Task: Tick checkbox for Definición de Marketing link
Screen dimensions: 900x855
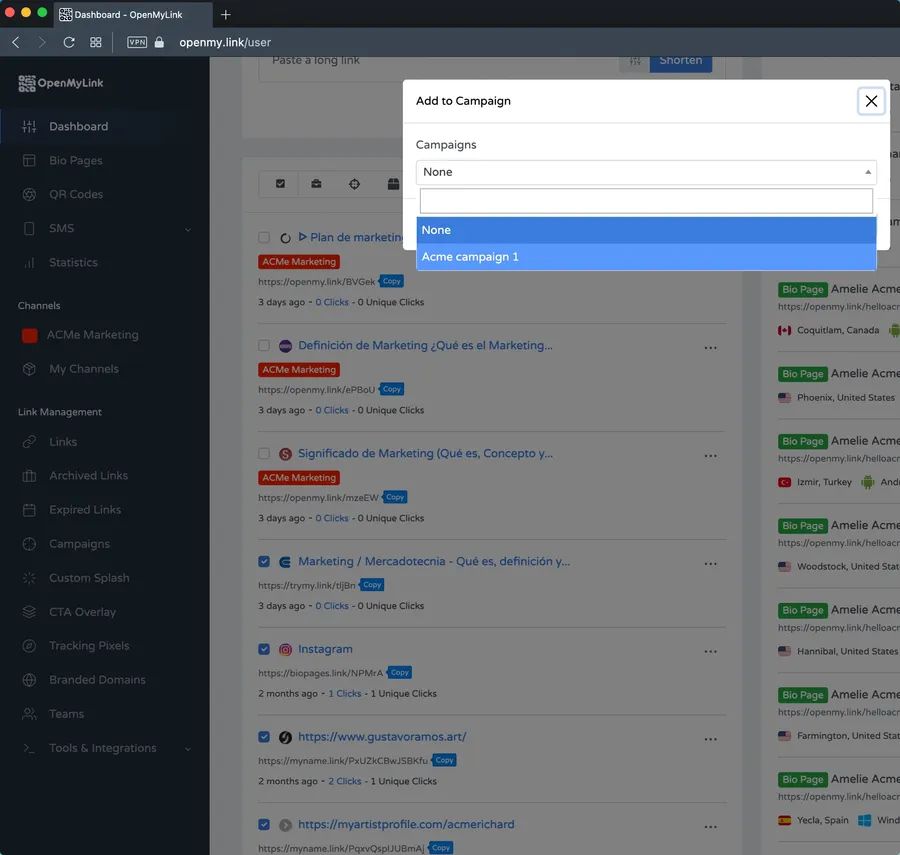Action: point(264,345)
